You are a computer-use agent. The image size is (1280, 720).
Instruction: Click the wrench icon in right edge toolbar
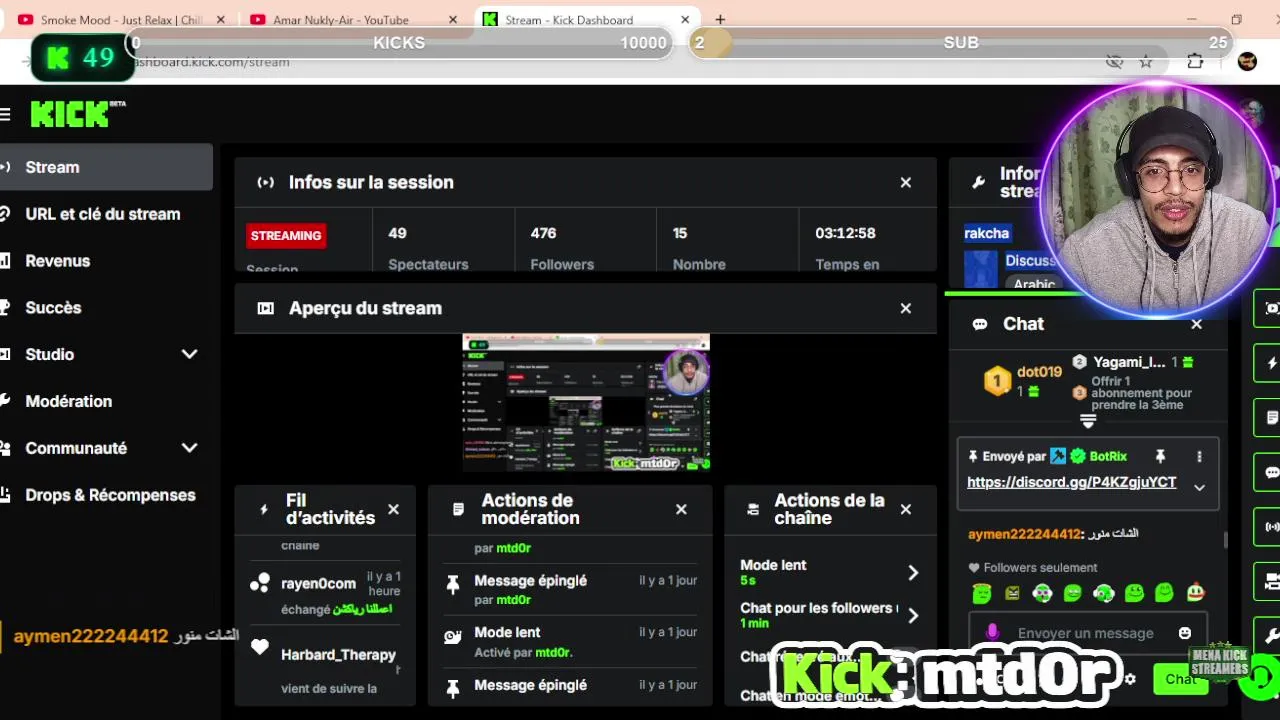pyautogui.click(x=1272, y=635)
